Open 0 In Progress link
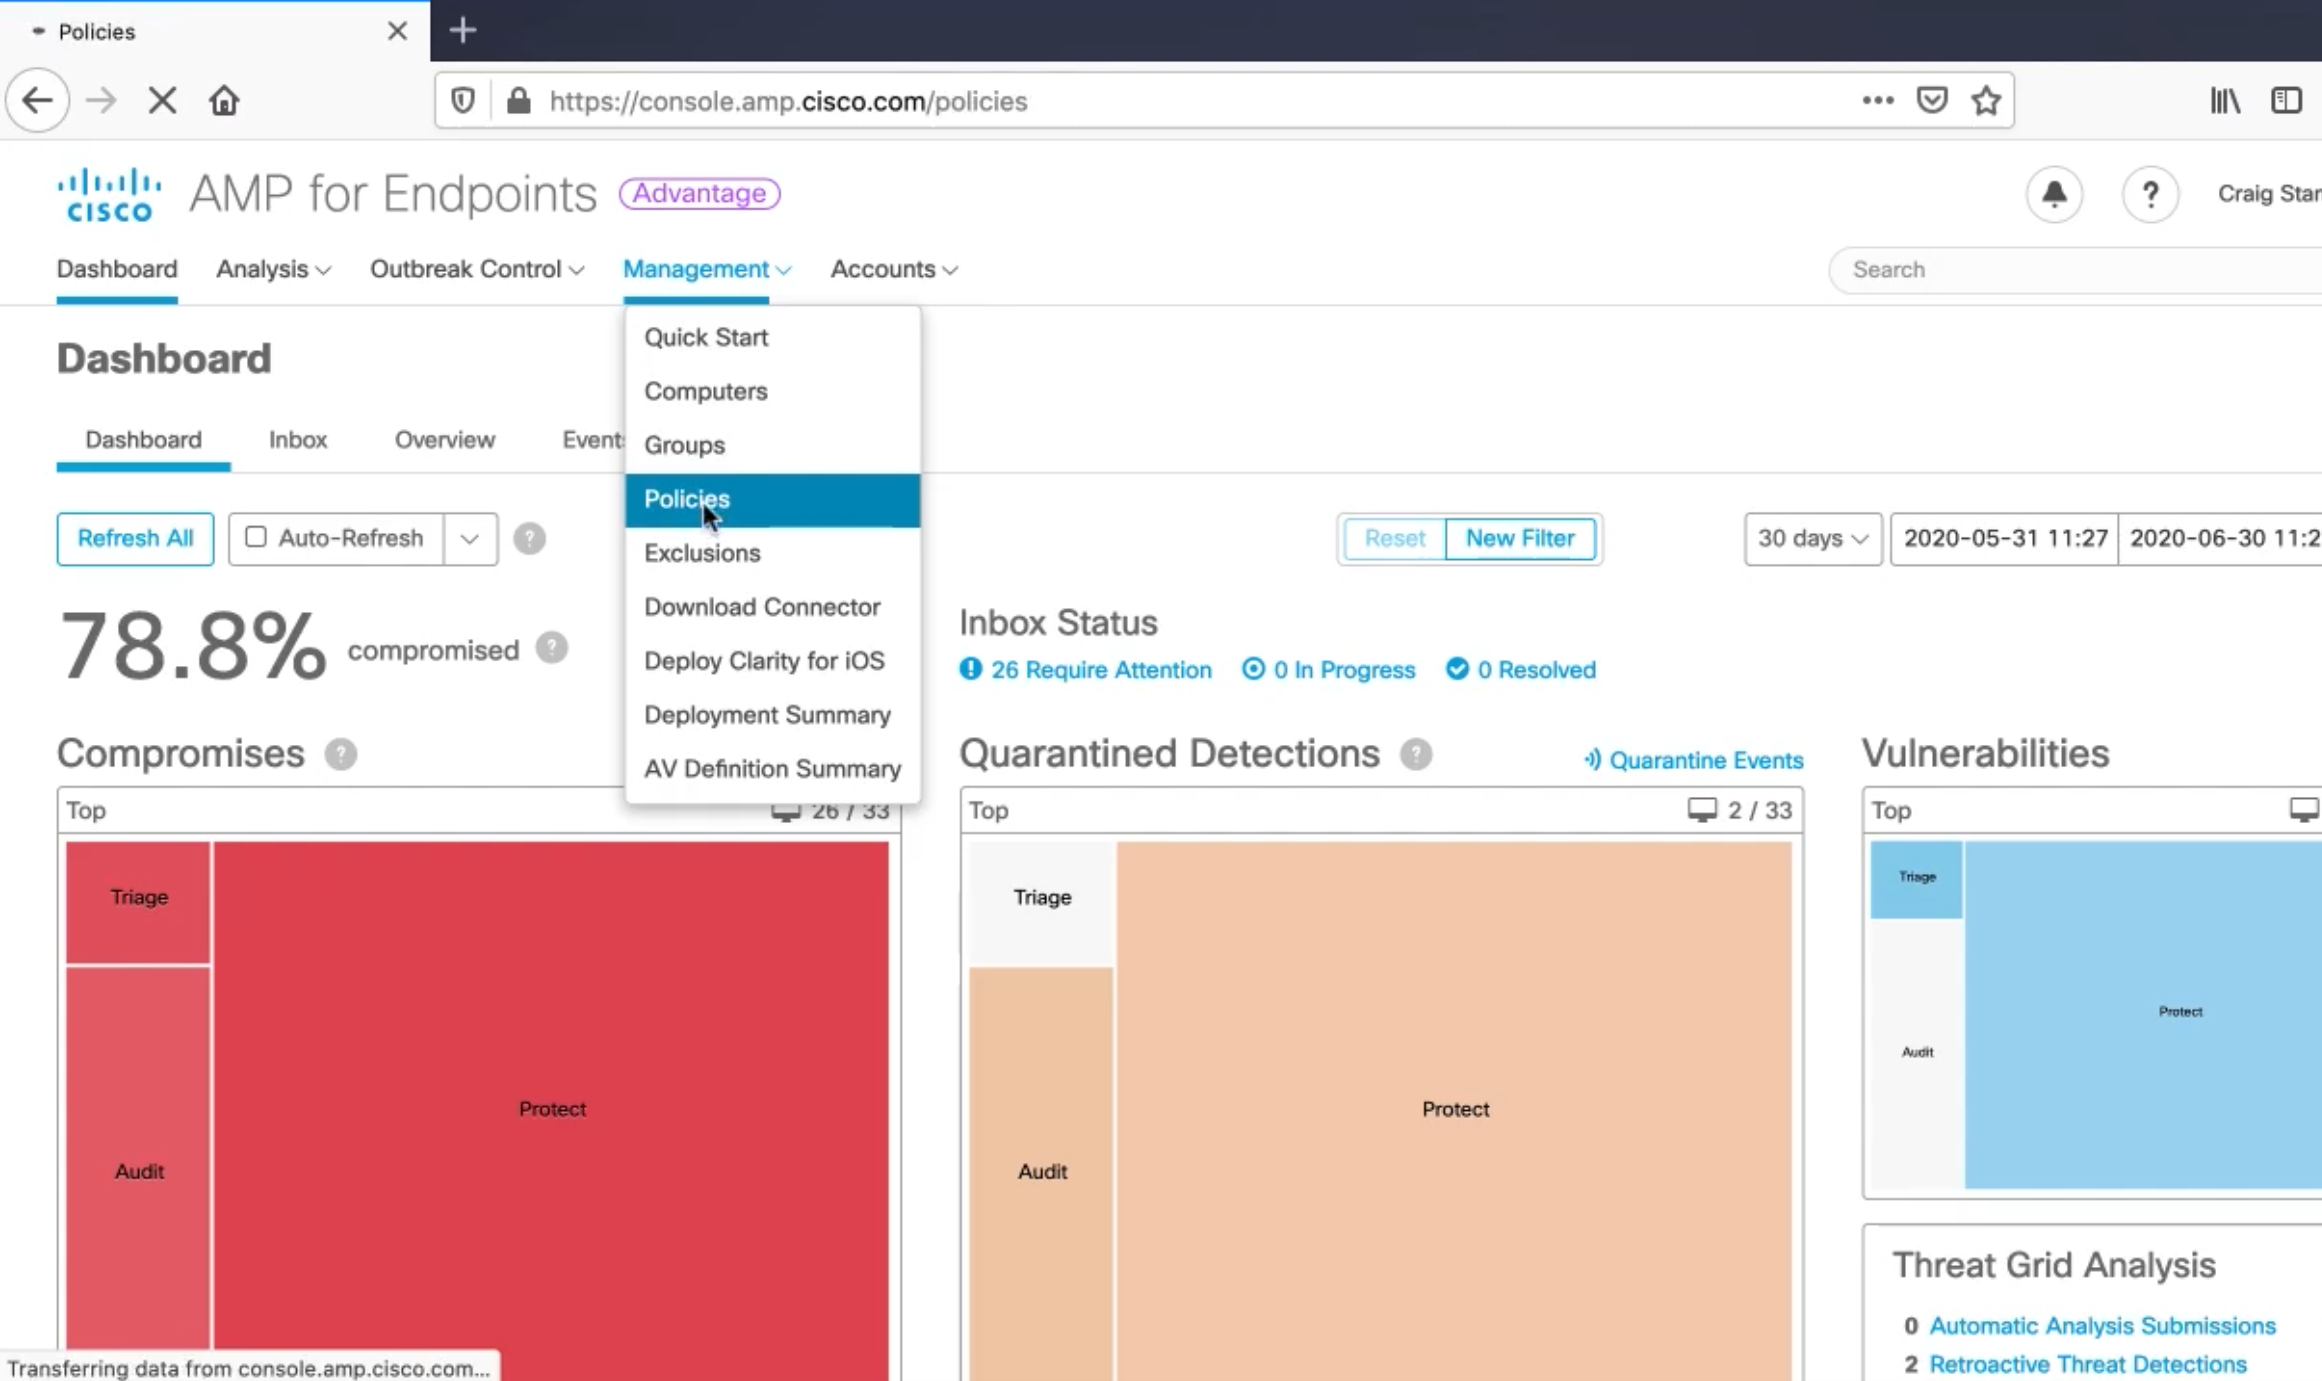The image size is (2322, 1381). coord(1344,670)
